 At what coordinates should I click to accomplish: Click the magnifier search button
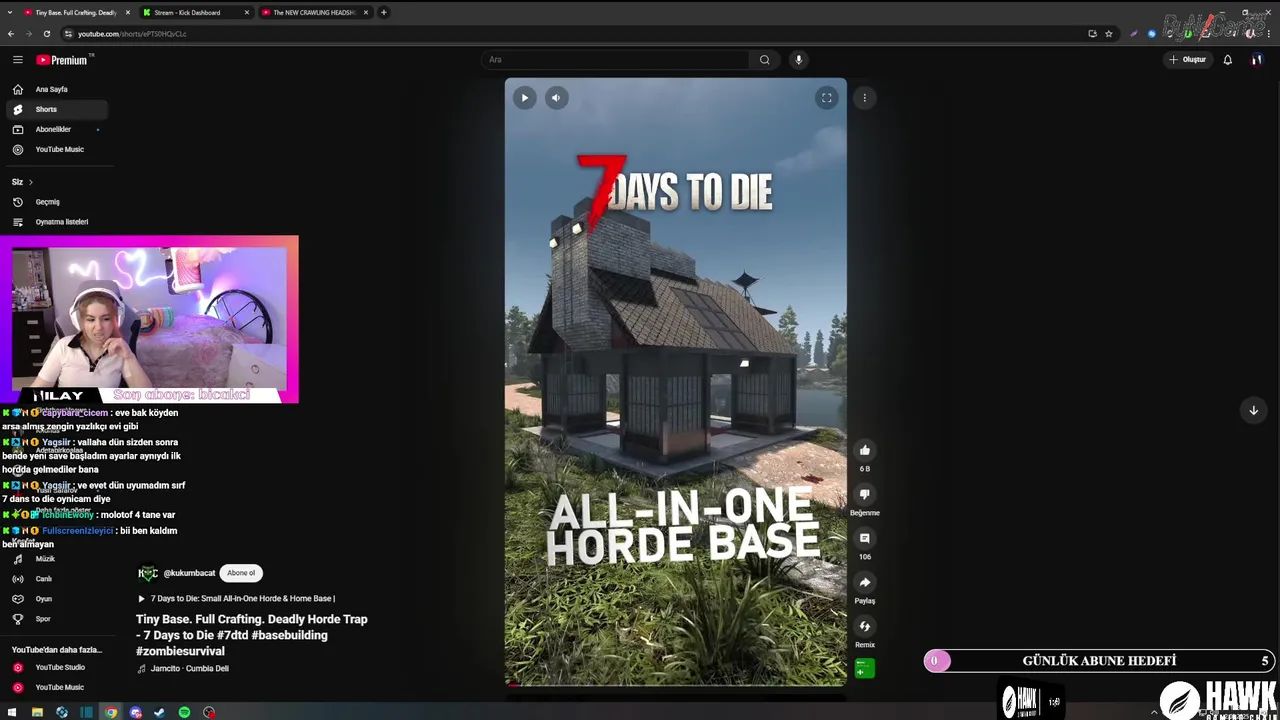(764, 60)
